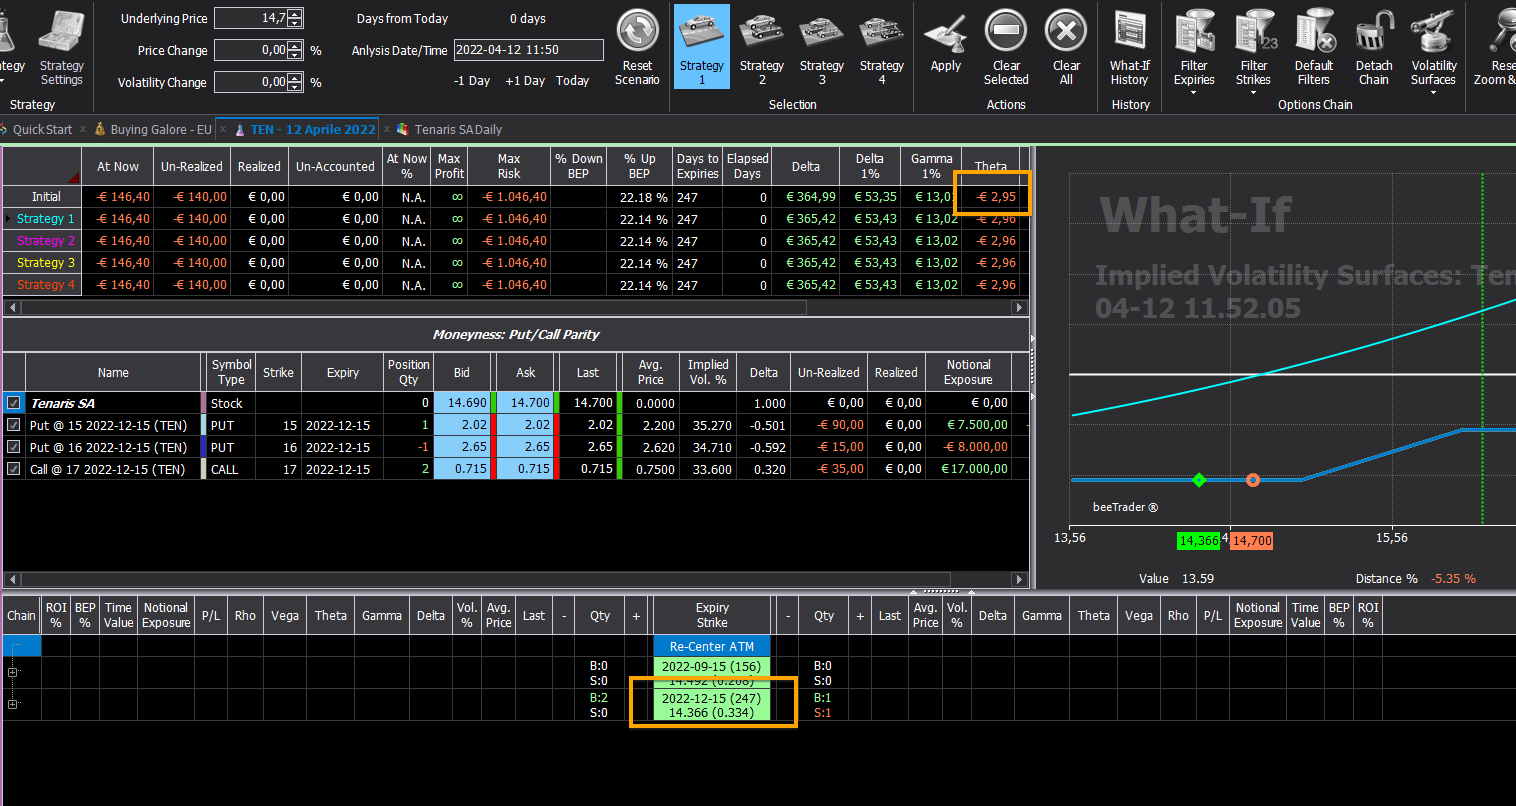
Task: Toggle checkbox for Call @ 17 position
Action: point(13,469)
